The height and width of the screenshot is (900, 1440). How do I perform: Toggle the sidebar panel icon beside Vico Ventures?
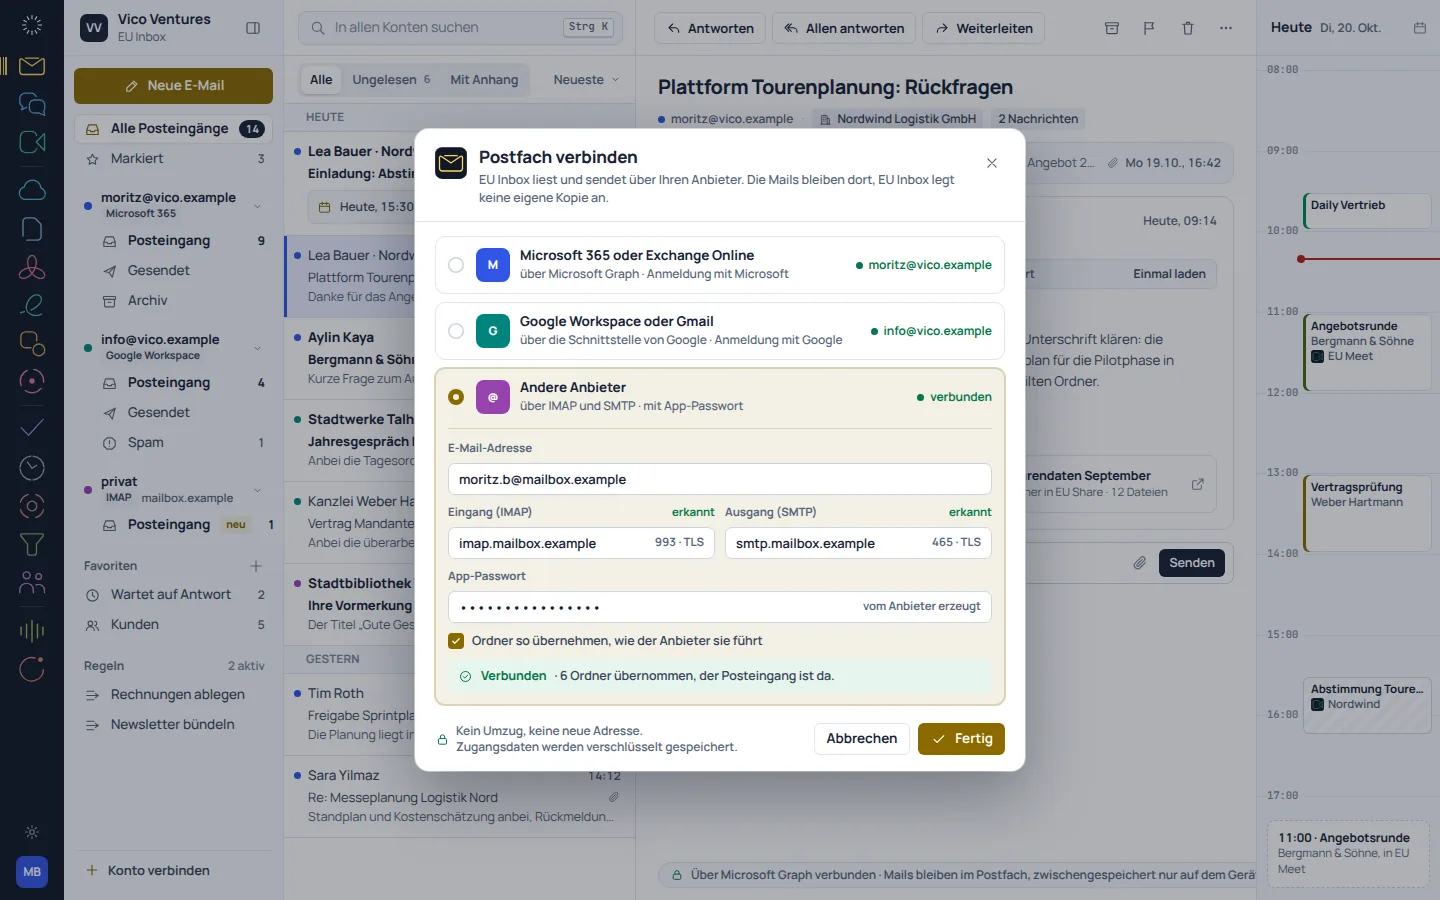(253, 28)
